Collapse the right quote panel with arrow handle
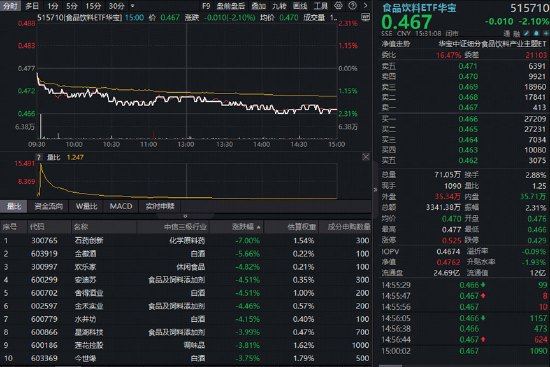The image size is (550, 367). (375, 189)
